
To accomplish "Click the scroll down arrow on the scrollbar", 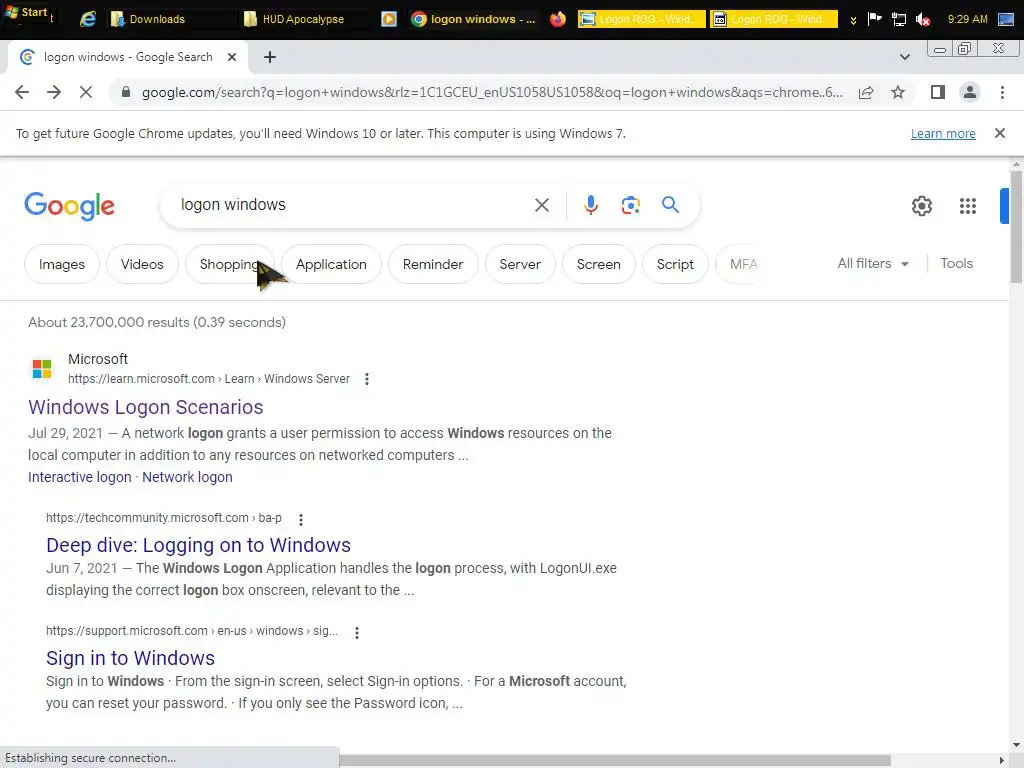I will tap(1016, 744).
